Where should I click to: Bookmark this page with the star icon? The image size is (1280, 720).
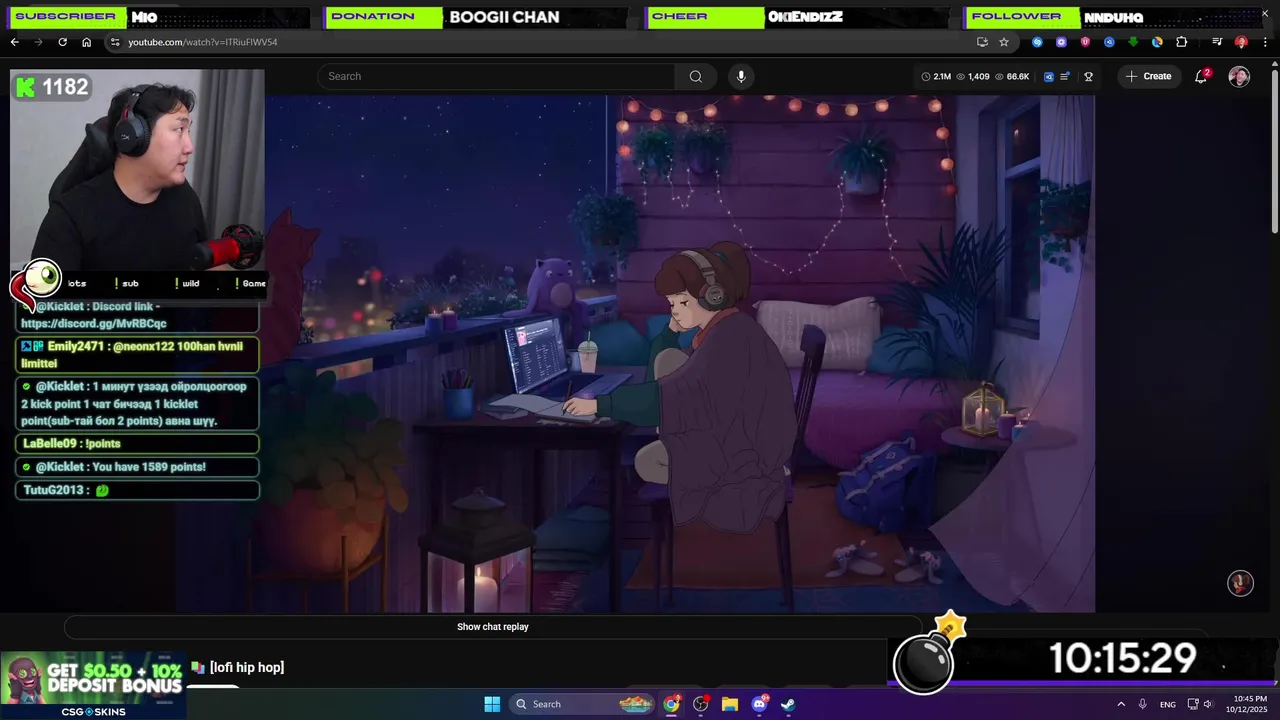point(1004,42)
